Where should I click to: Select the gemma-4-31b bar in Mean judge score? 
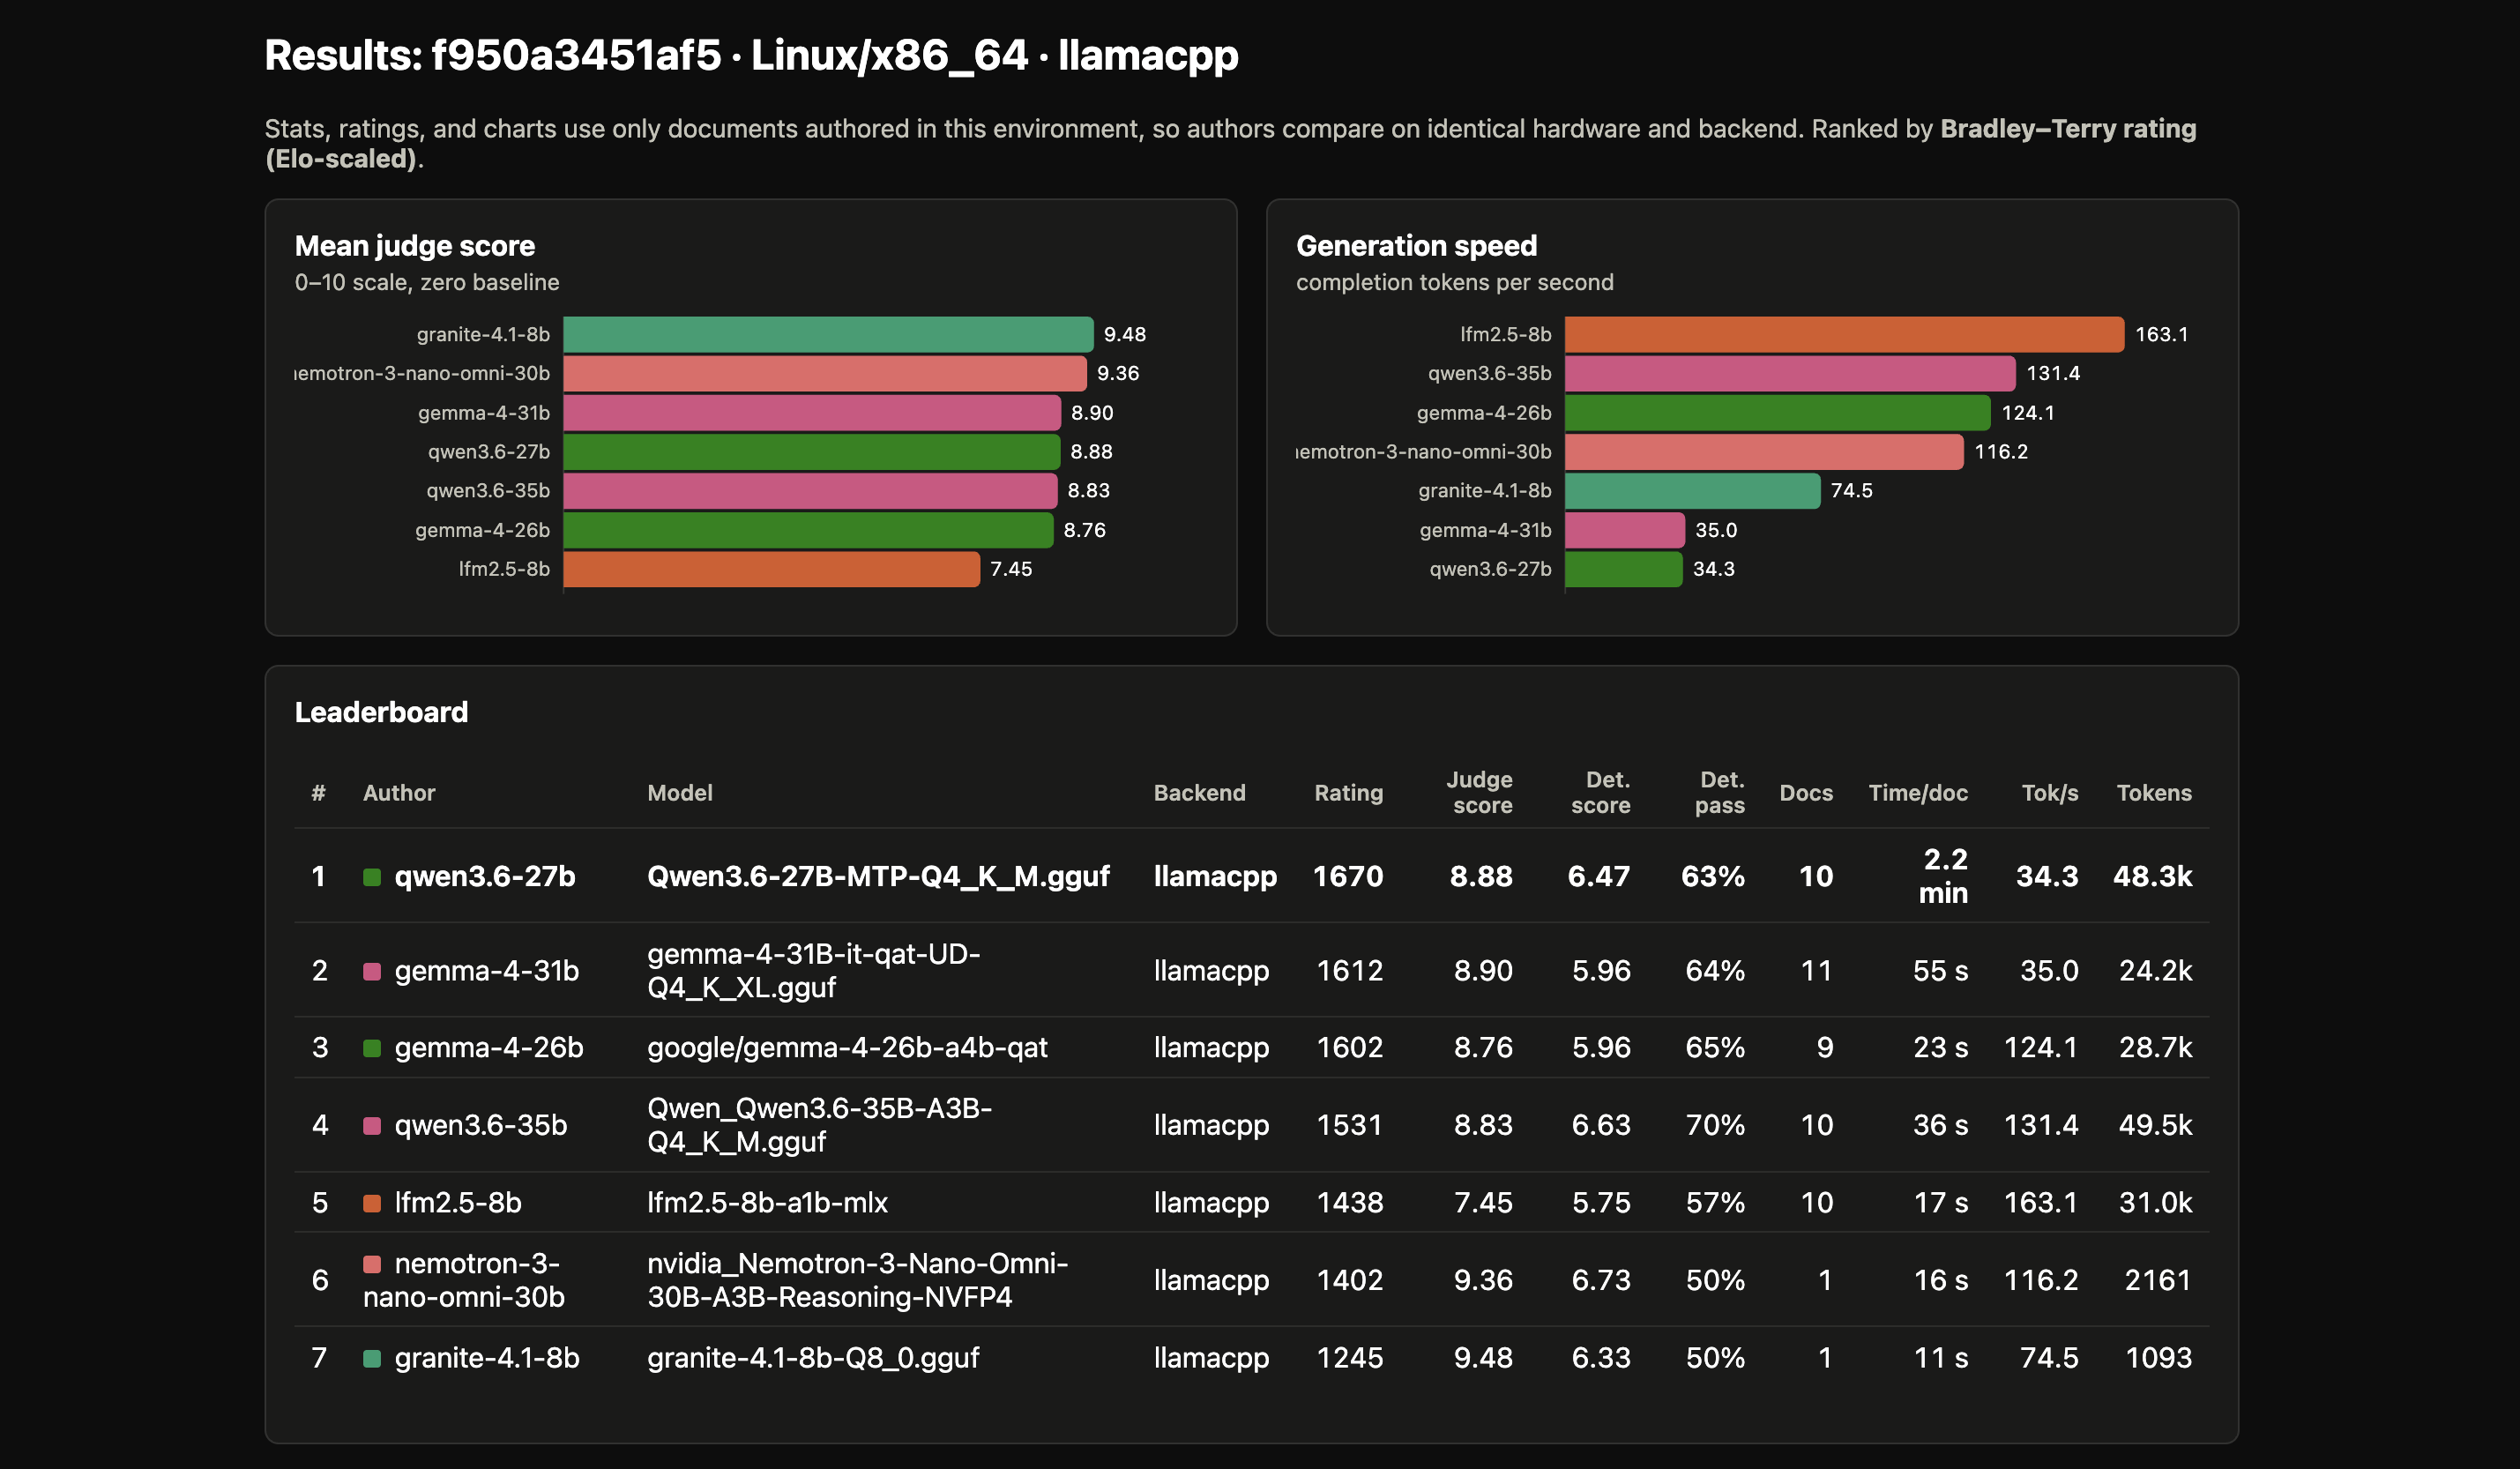(x=812, y=412)
